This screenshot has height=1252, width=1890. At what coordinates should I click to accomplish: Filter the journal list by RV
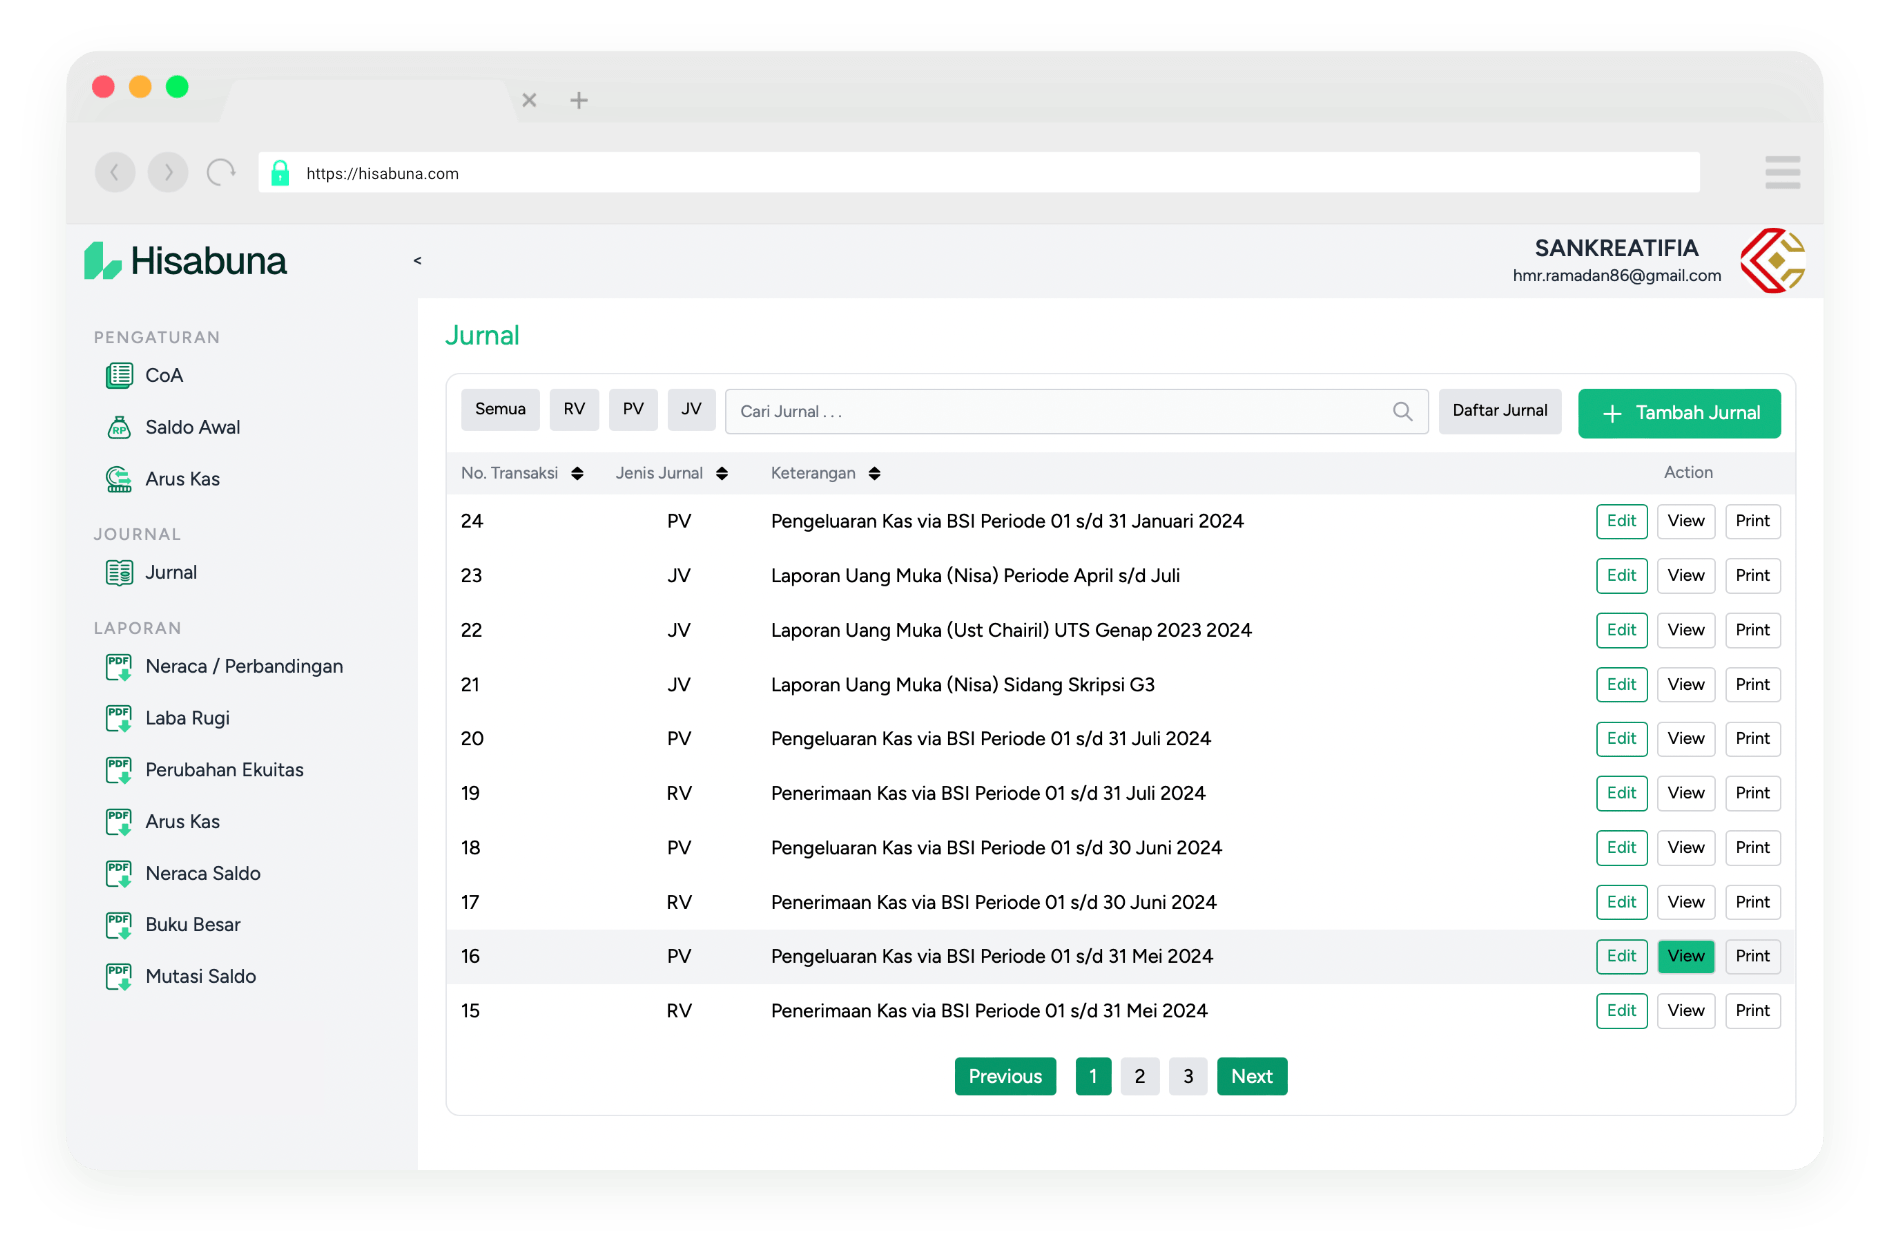[574, 409]
